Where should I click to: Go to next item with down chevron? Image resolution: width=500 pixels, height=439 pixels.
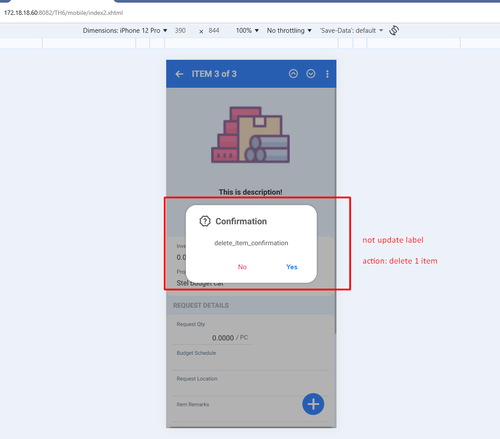point(311,74)
